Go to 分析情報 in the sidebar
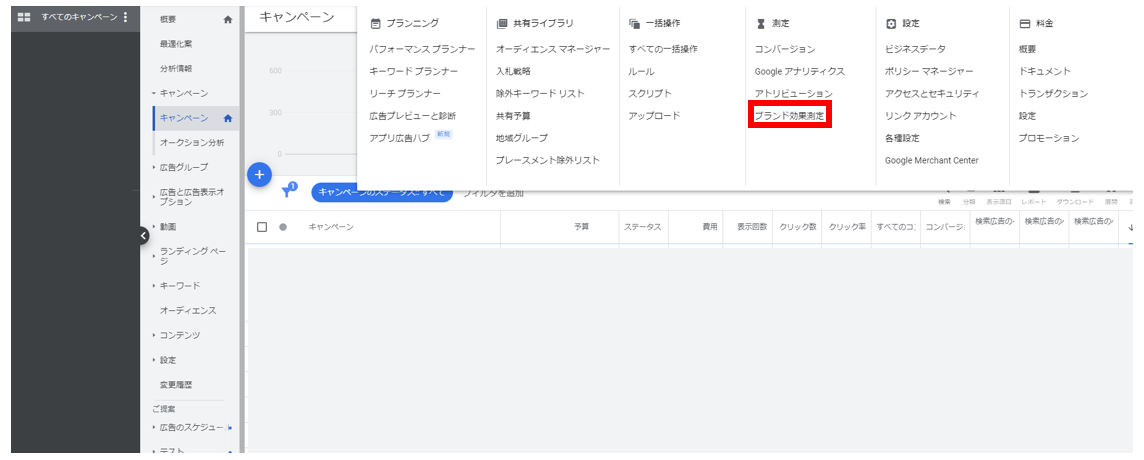1144x460 pixels. pyautogui.click(x=177, y=69)
